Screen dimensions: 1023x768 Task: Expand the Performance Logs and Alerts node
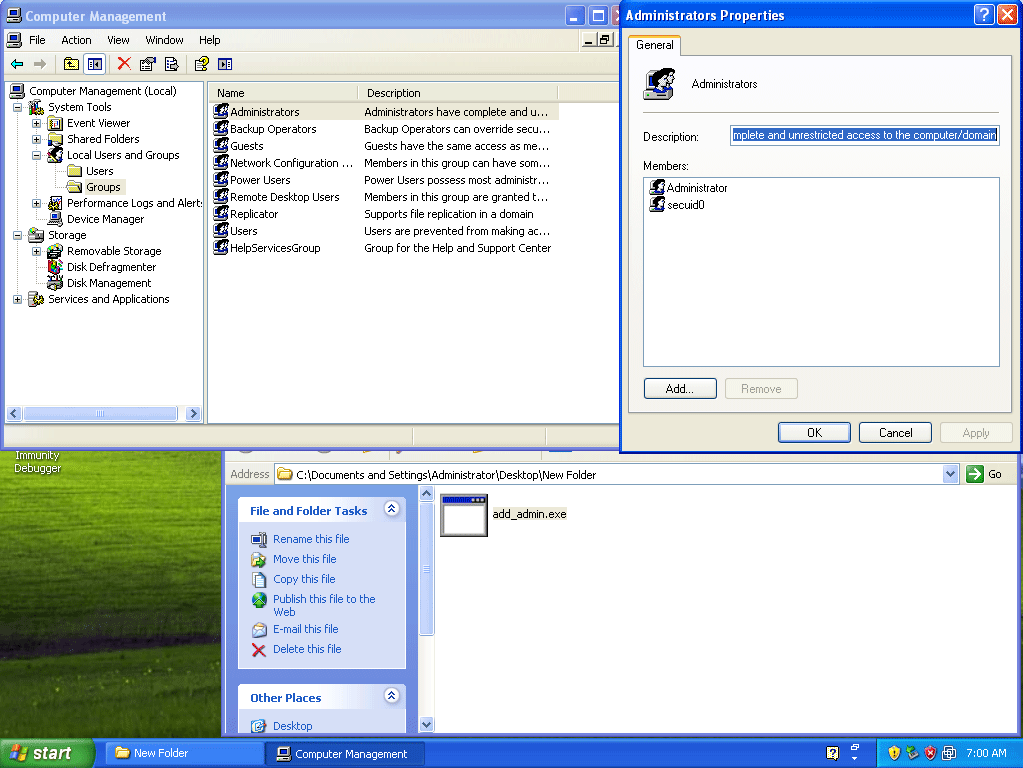pyautogui.click(x=37, y=203)
